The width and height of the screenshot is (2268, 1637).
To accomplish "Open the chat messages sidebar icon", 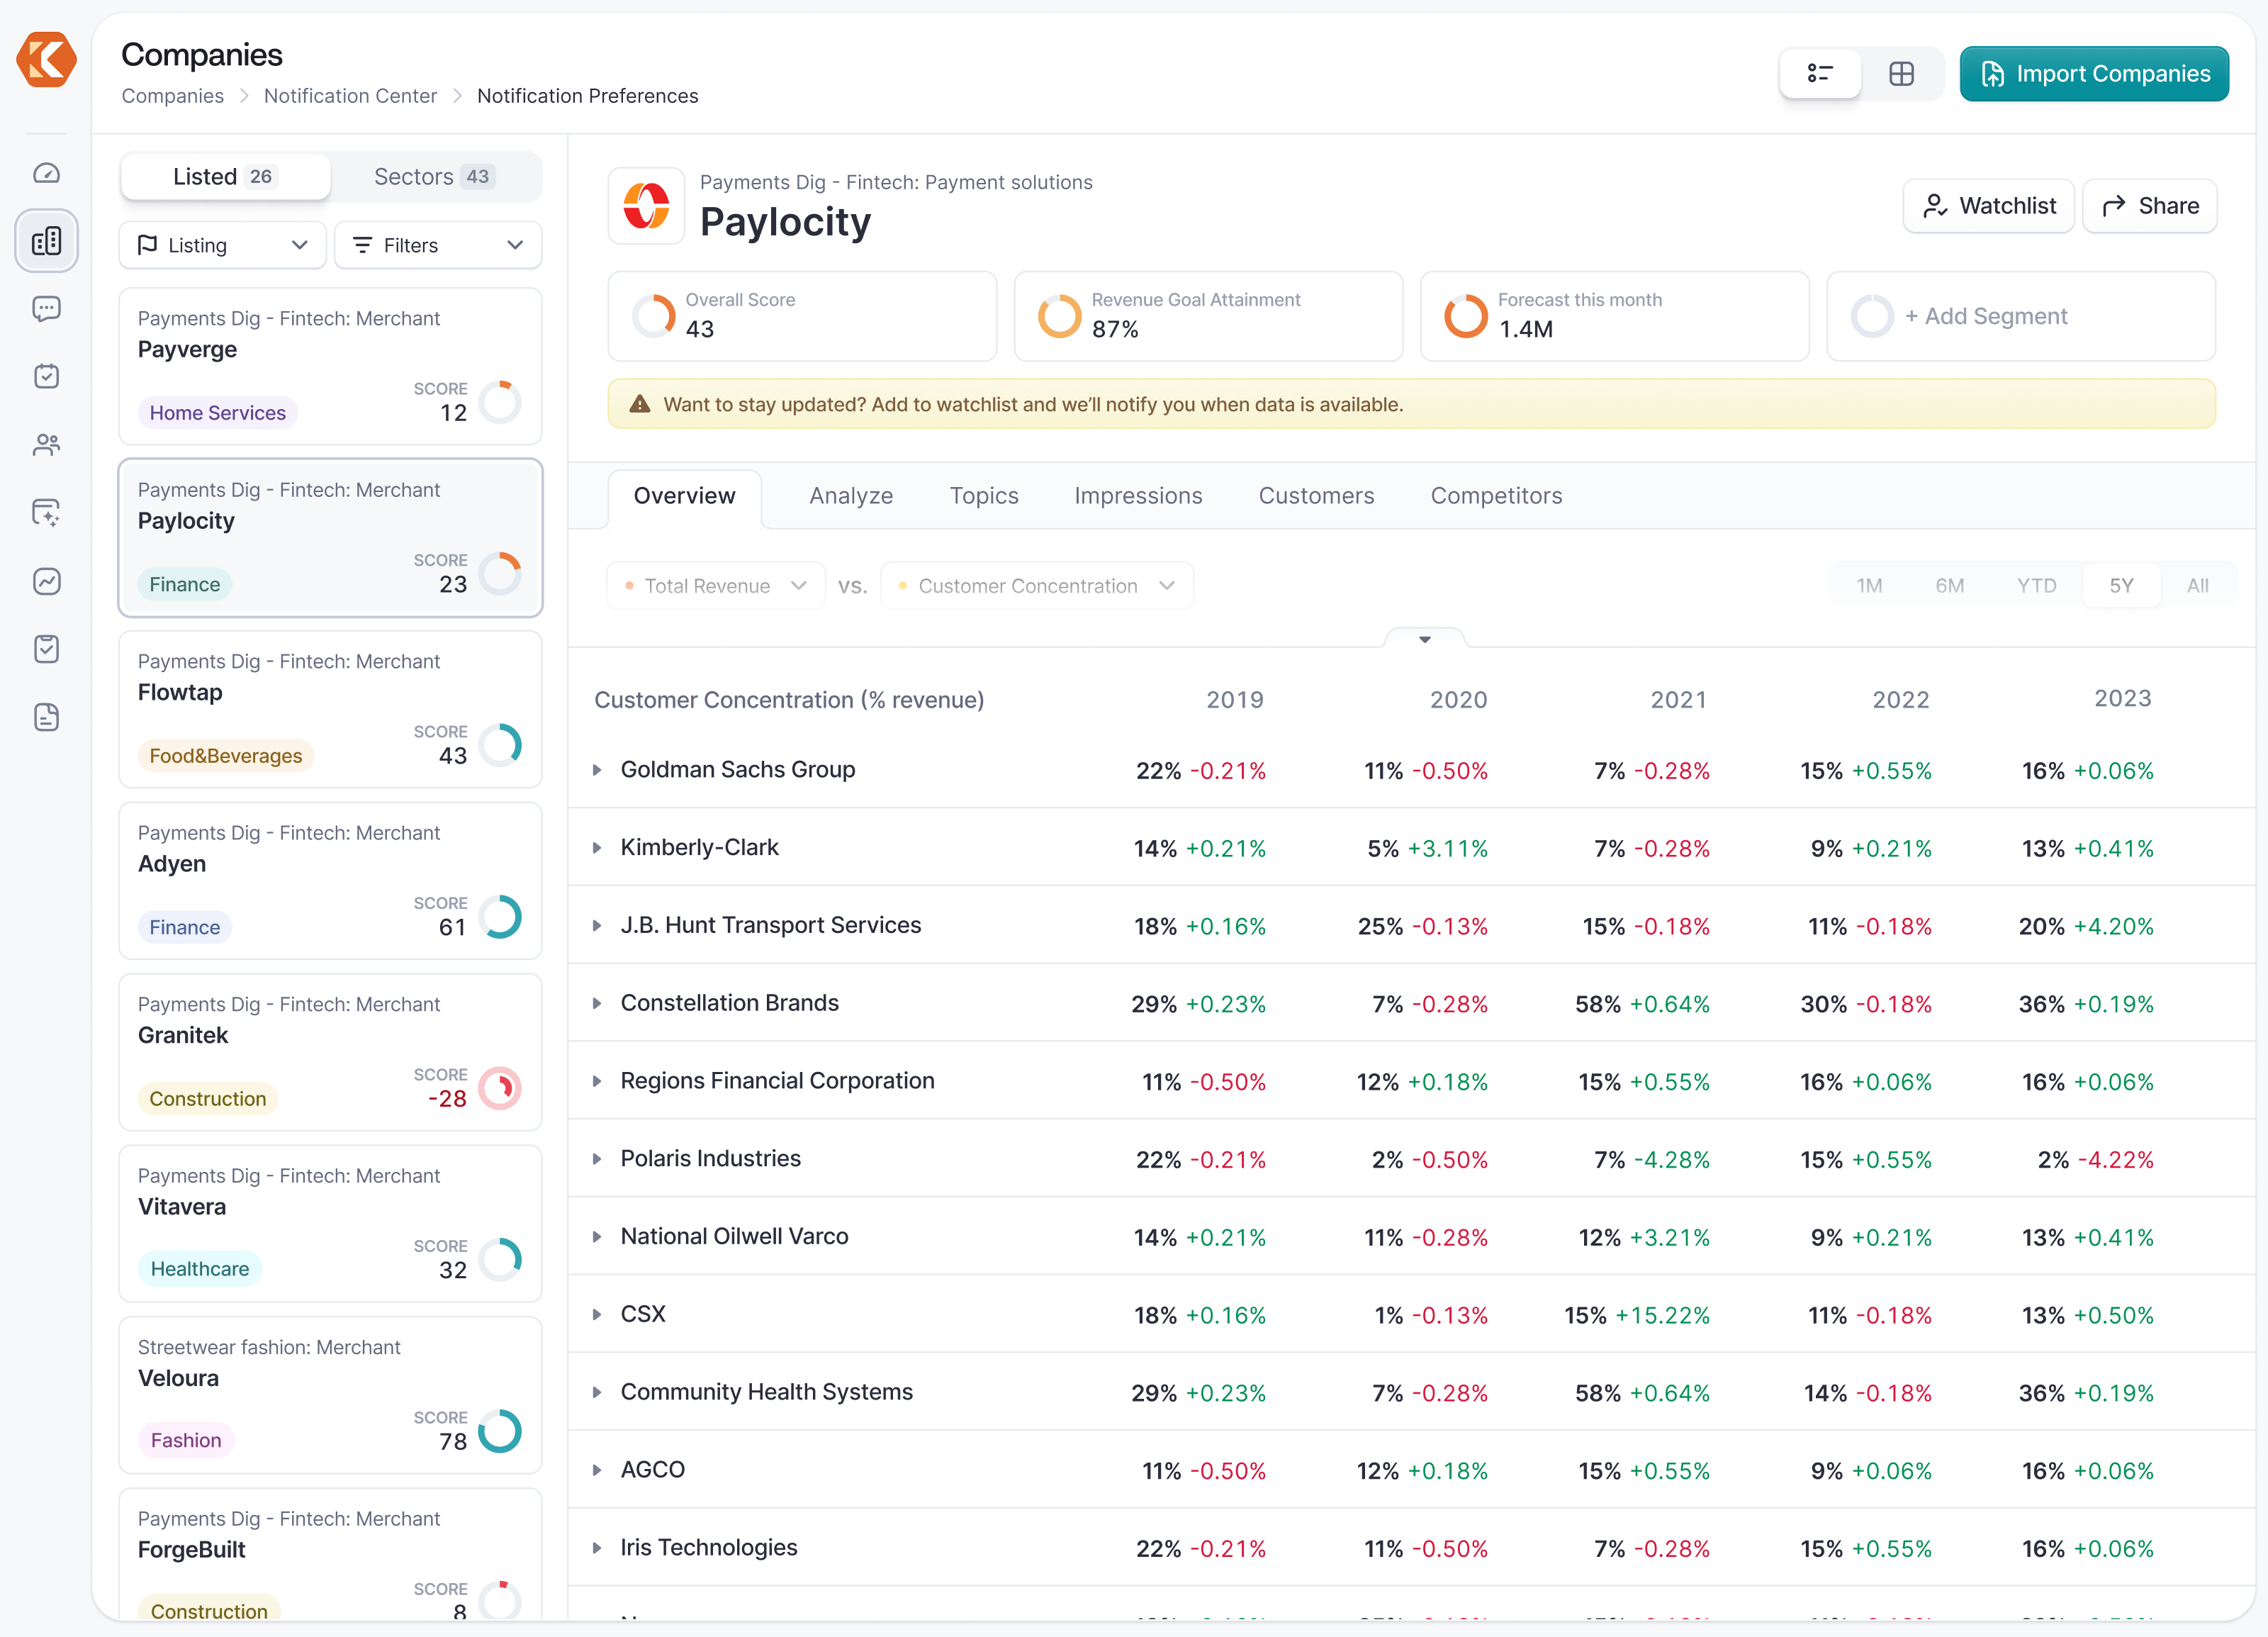I will point(46,309).
